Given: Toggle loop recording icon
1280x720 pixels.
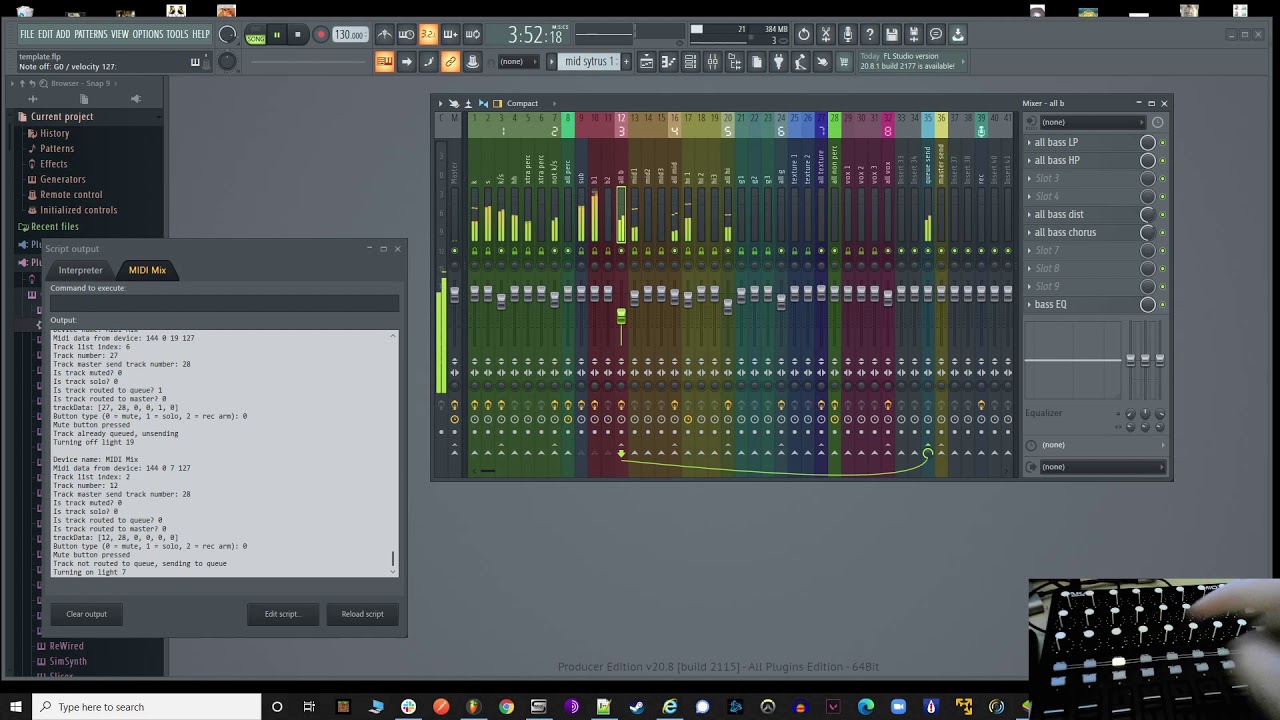Looking at the screenshot, I should (472, 35).
